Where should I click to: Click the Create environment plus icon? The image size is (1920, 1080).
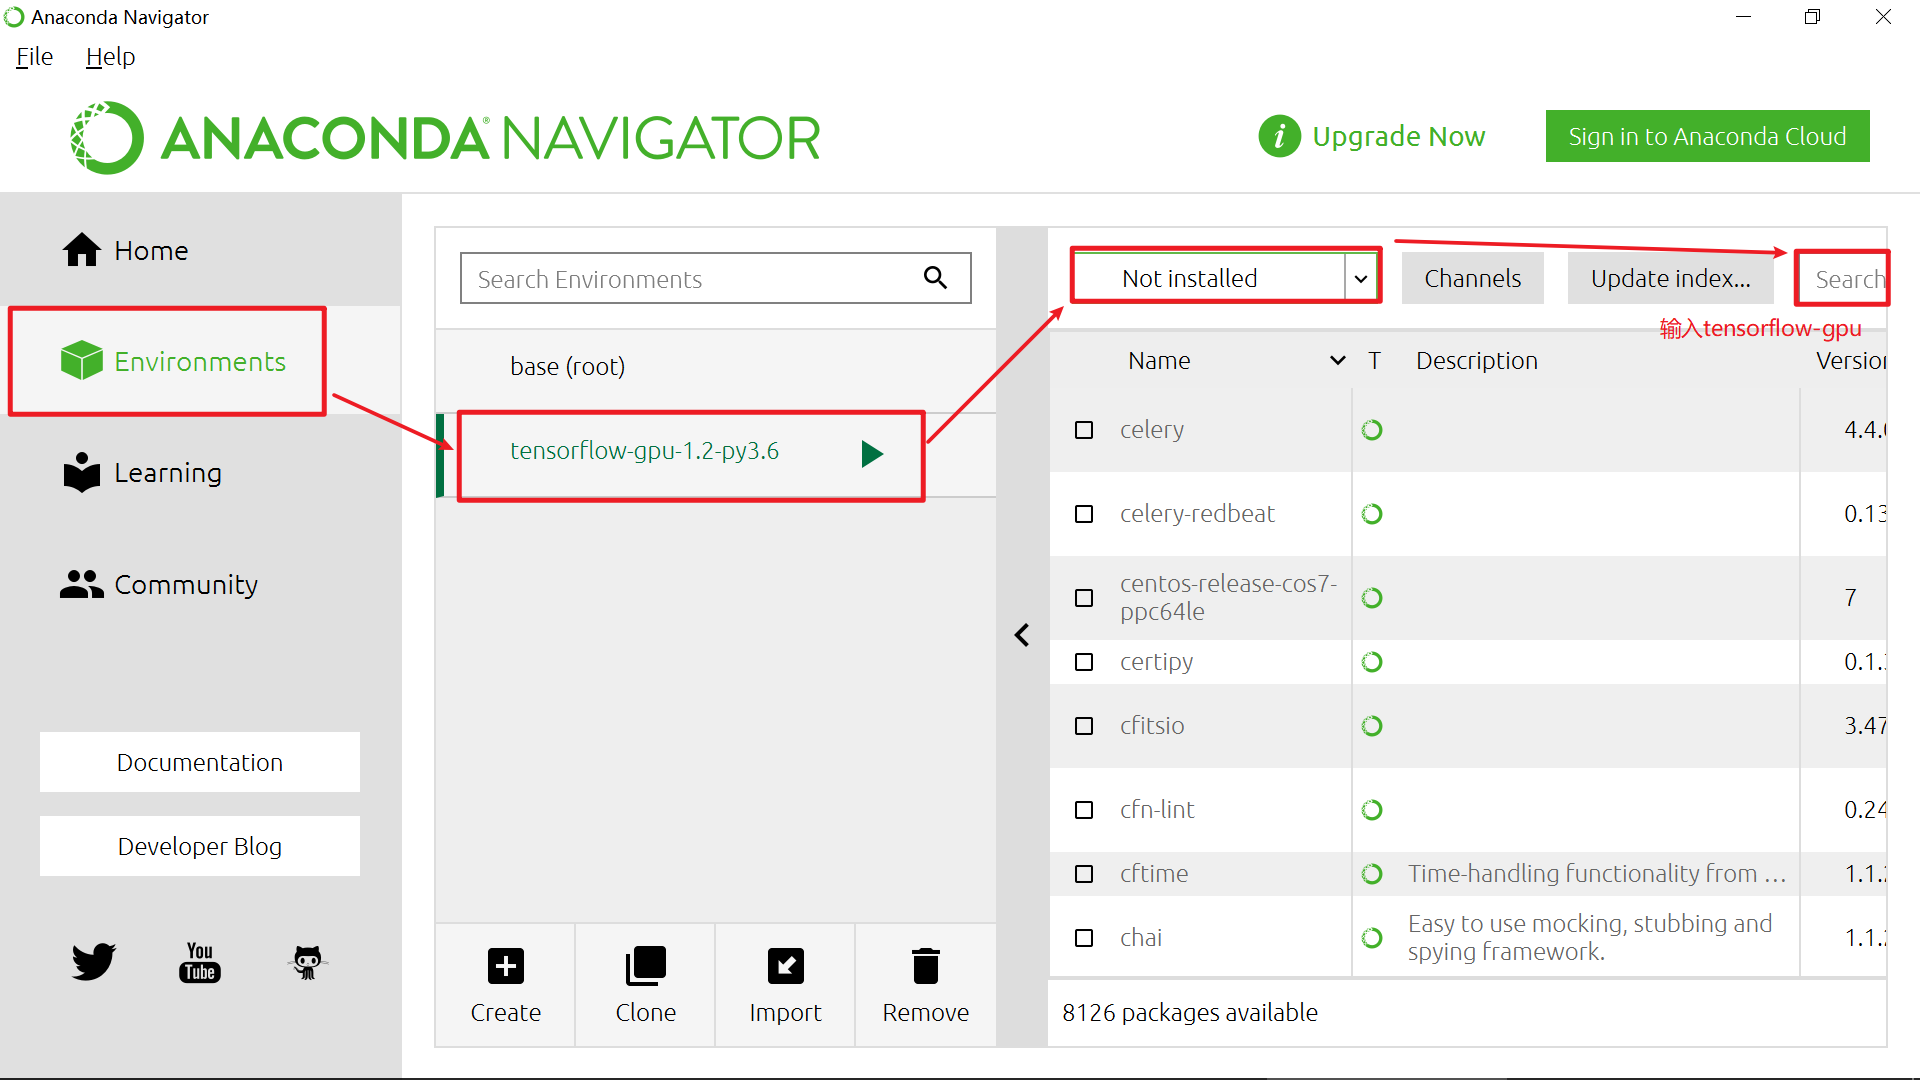[505, 966]
